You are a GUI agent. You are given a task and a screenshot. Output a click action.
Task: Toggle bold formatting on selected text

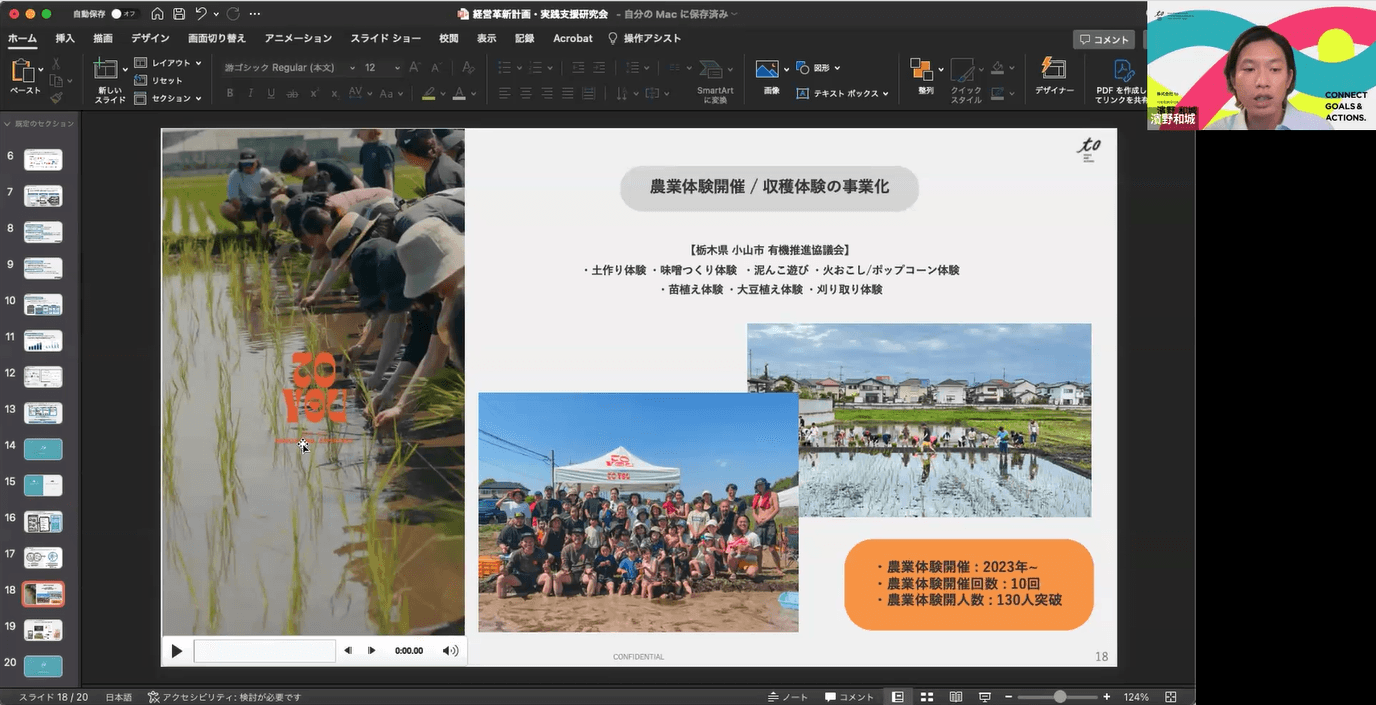coord(229,93)
